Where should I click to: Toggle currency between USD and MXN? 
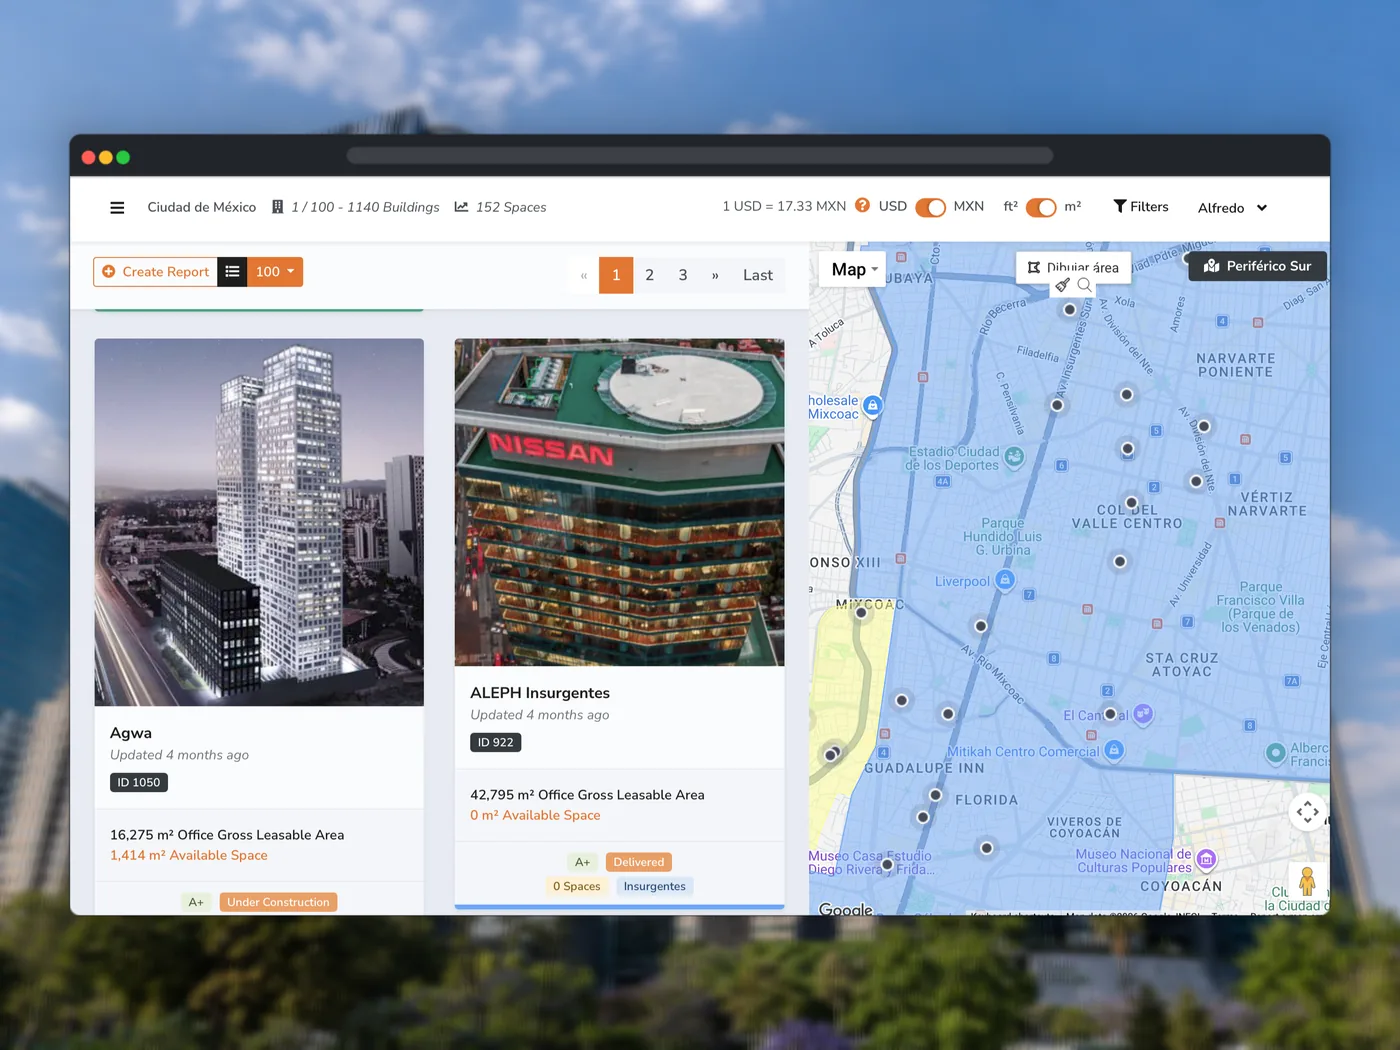(930, 207)
